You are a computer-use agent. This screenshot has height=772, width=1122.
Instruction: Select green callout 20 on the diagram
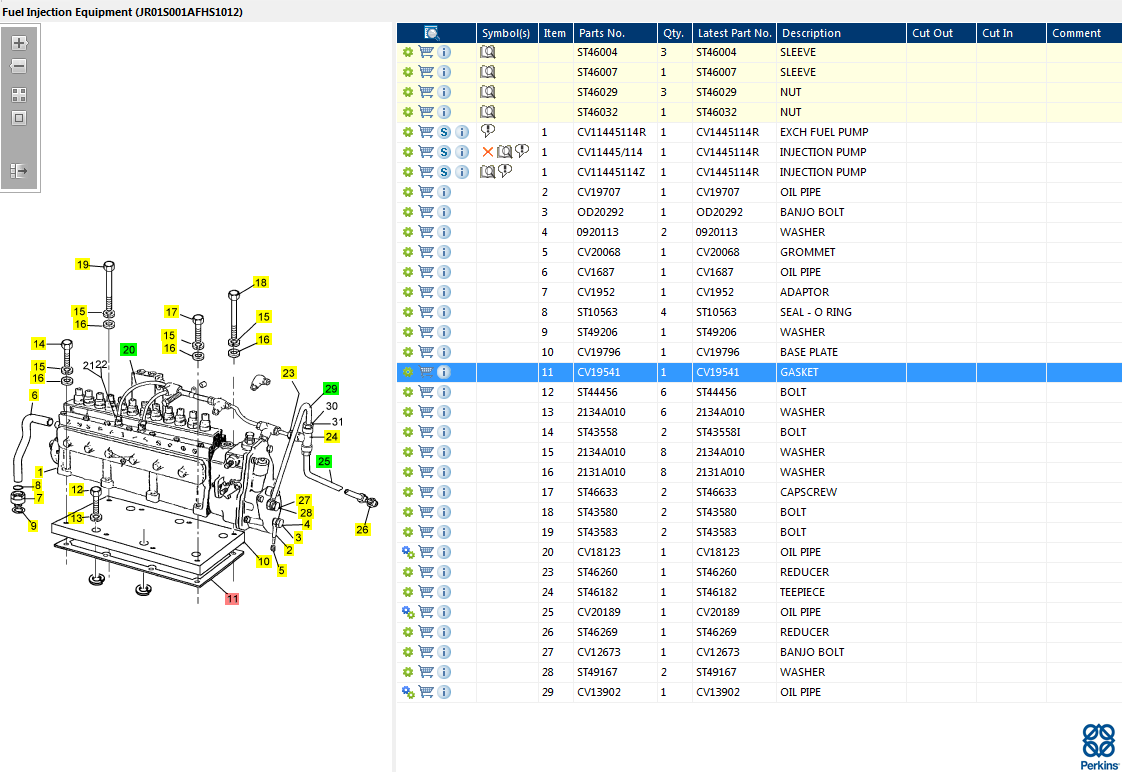click(129, 350)
